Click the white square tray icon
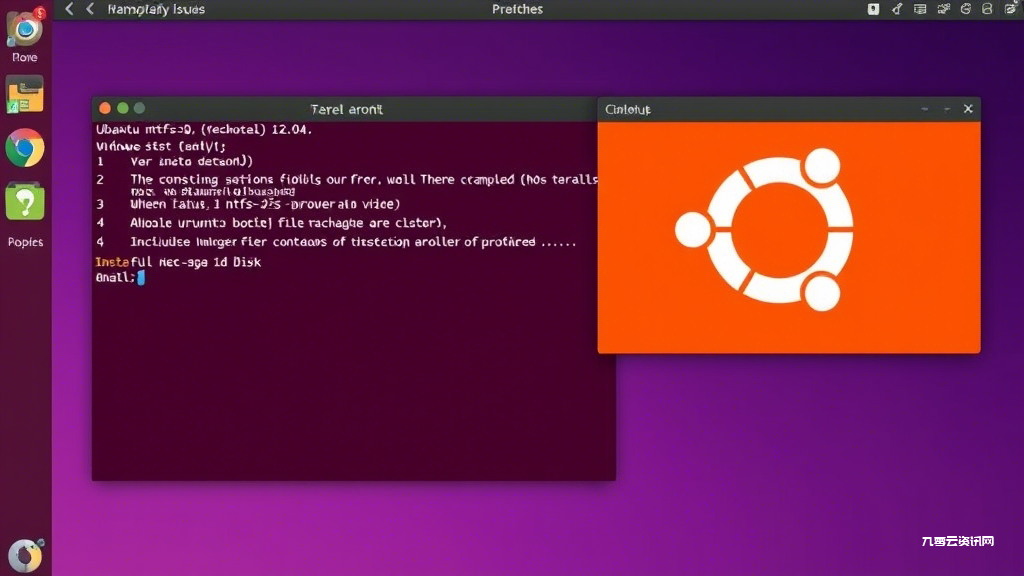Viewport: 1024px width, 576px height. [873, 8]
